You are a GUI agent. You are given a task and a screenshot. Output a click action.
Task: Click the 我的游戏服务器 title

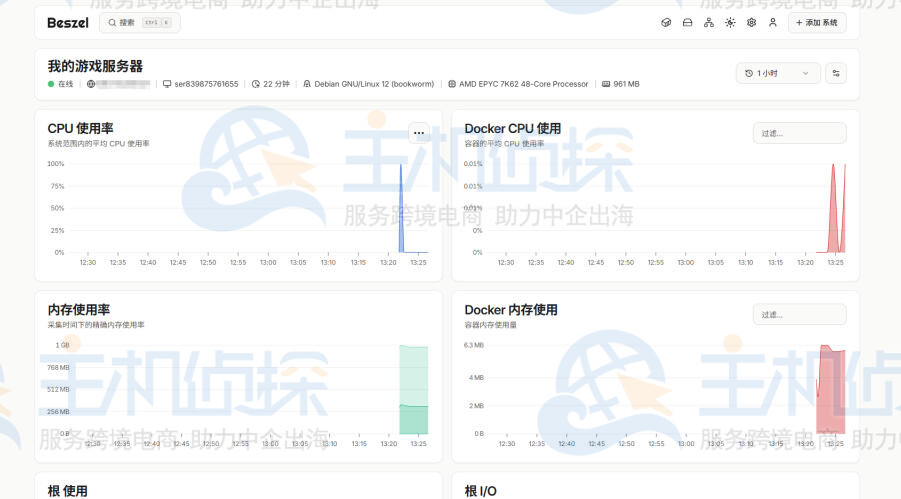[95, 66]
